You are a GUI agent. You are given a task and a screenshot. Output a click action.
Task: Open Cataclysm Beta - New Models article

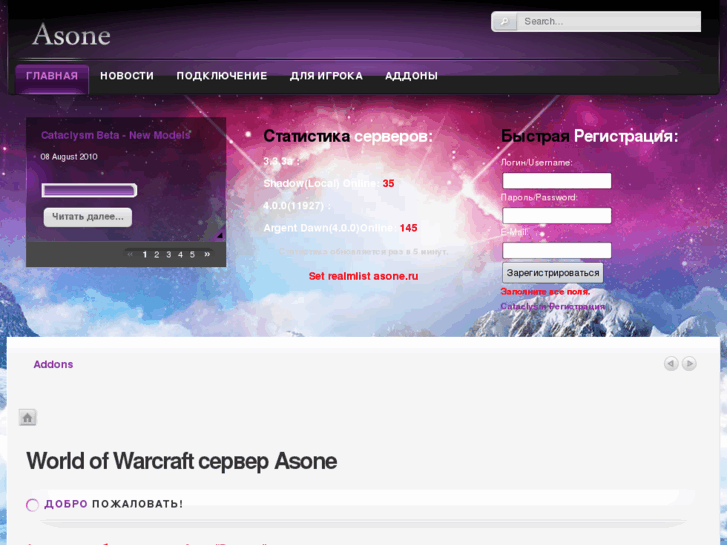pyautogui.click(x=115, y=135)
